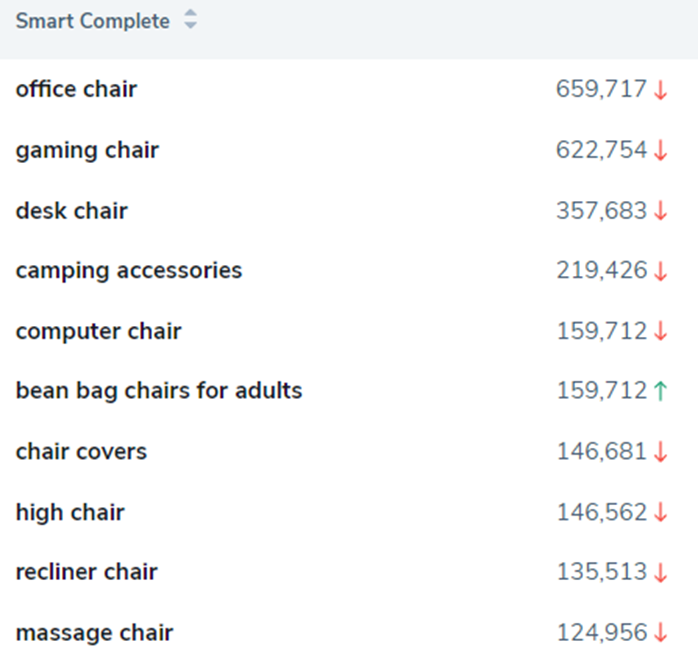
Task: Select the gaming chair keyword
Action: click(87, 150)
